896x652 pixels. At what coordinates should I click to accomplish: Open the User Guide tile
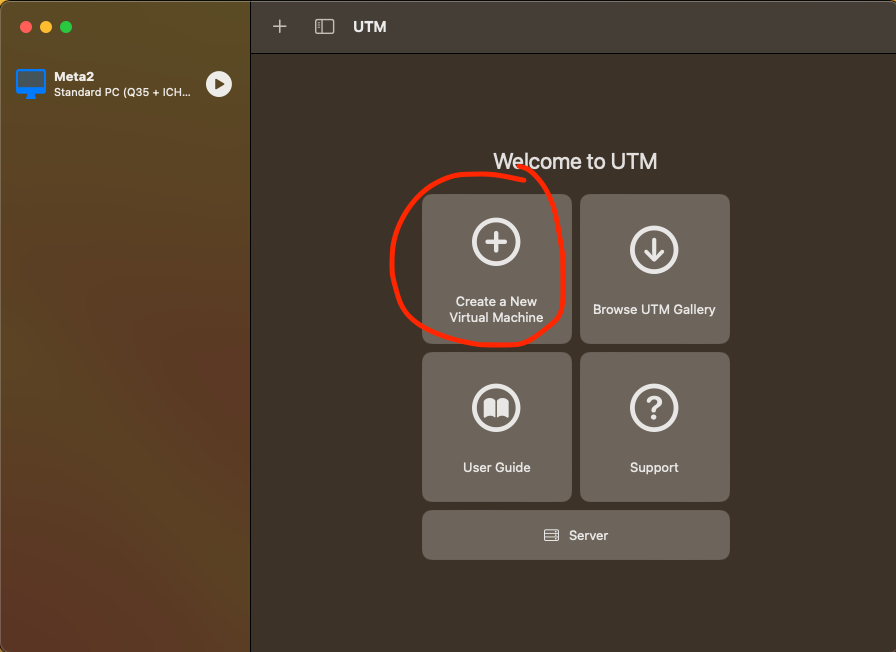(x=497, y=427)
